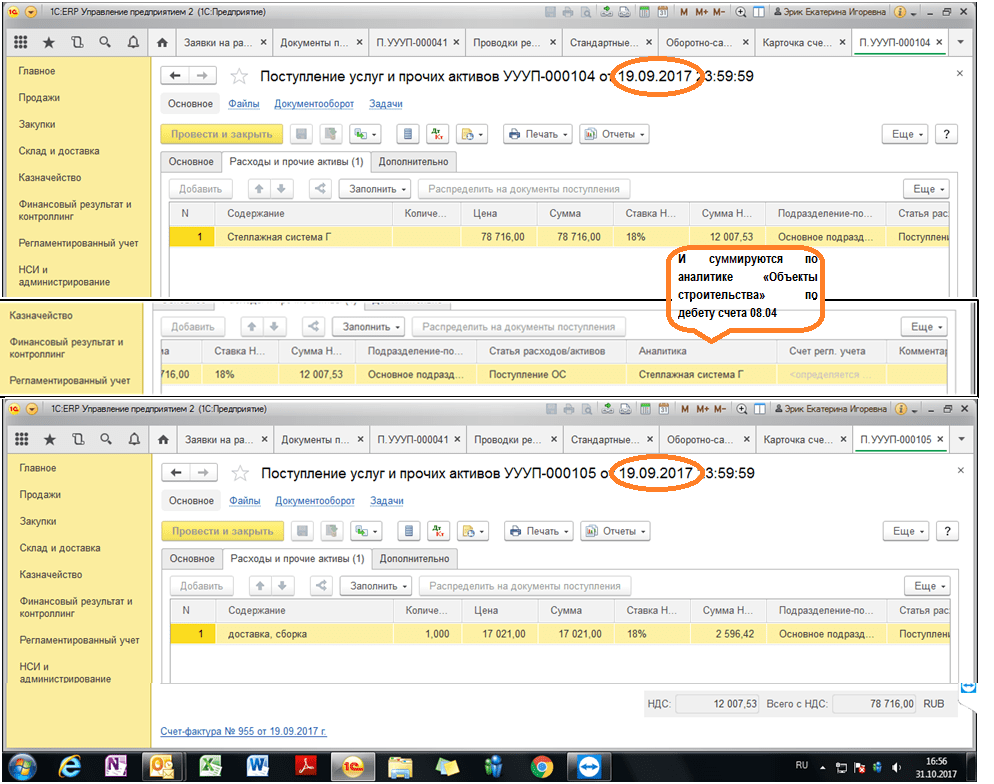Image resolution: width=994 pixels, height=784 pixels.
Task: Open Windows Start button on taskbar
Action: pyautogui.click(x=22, y=767)
